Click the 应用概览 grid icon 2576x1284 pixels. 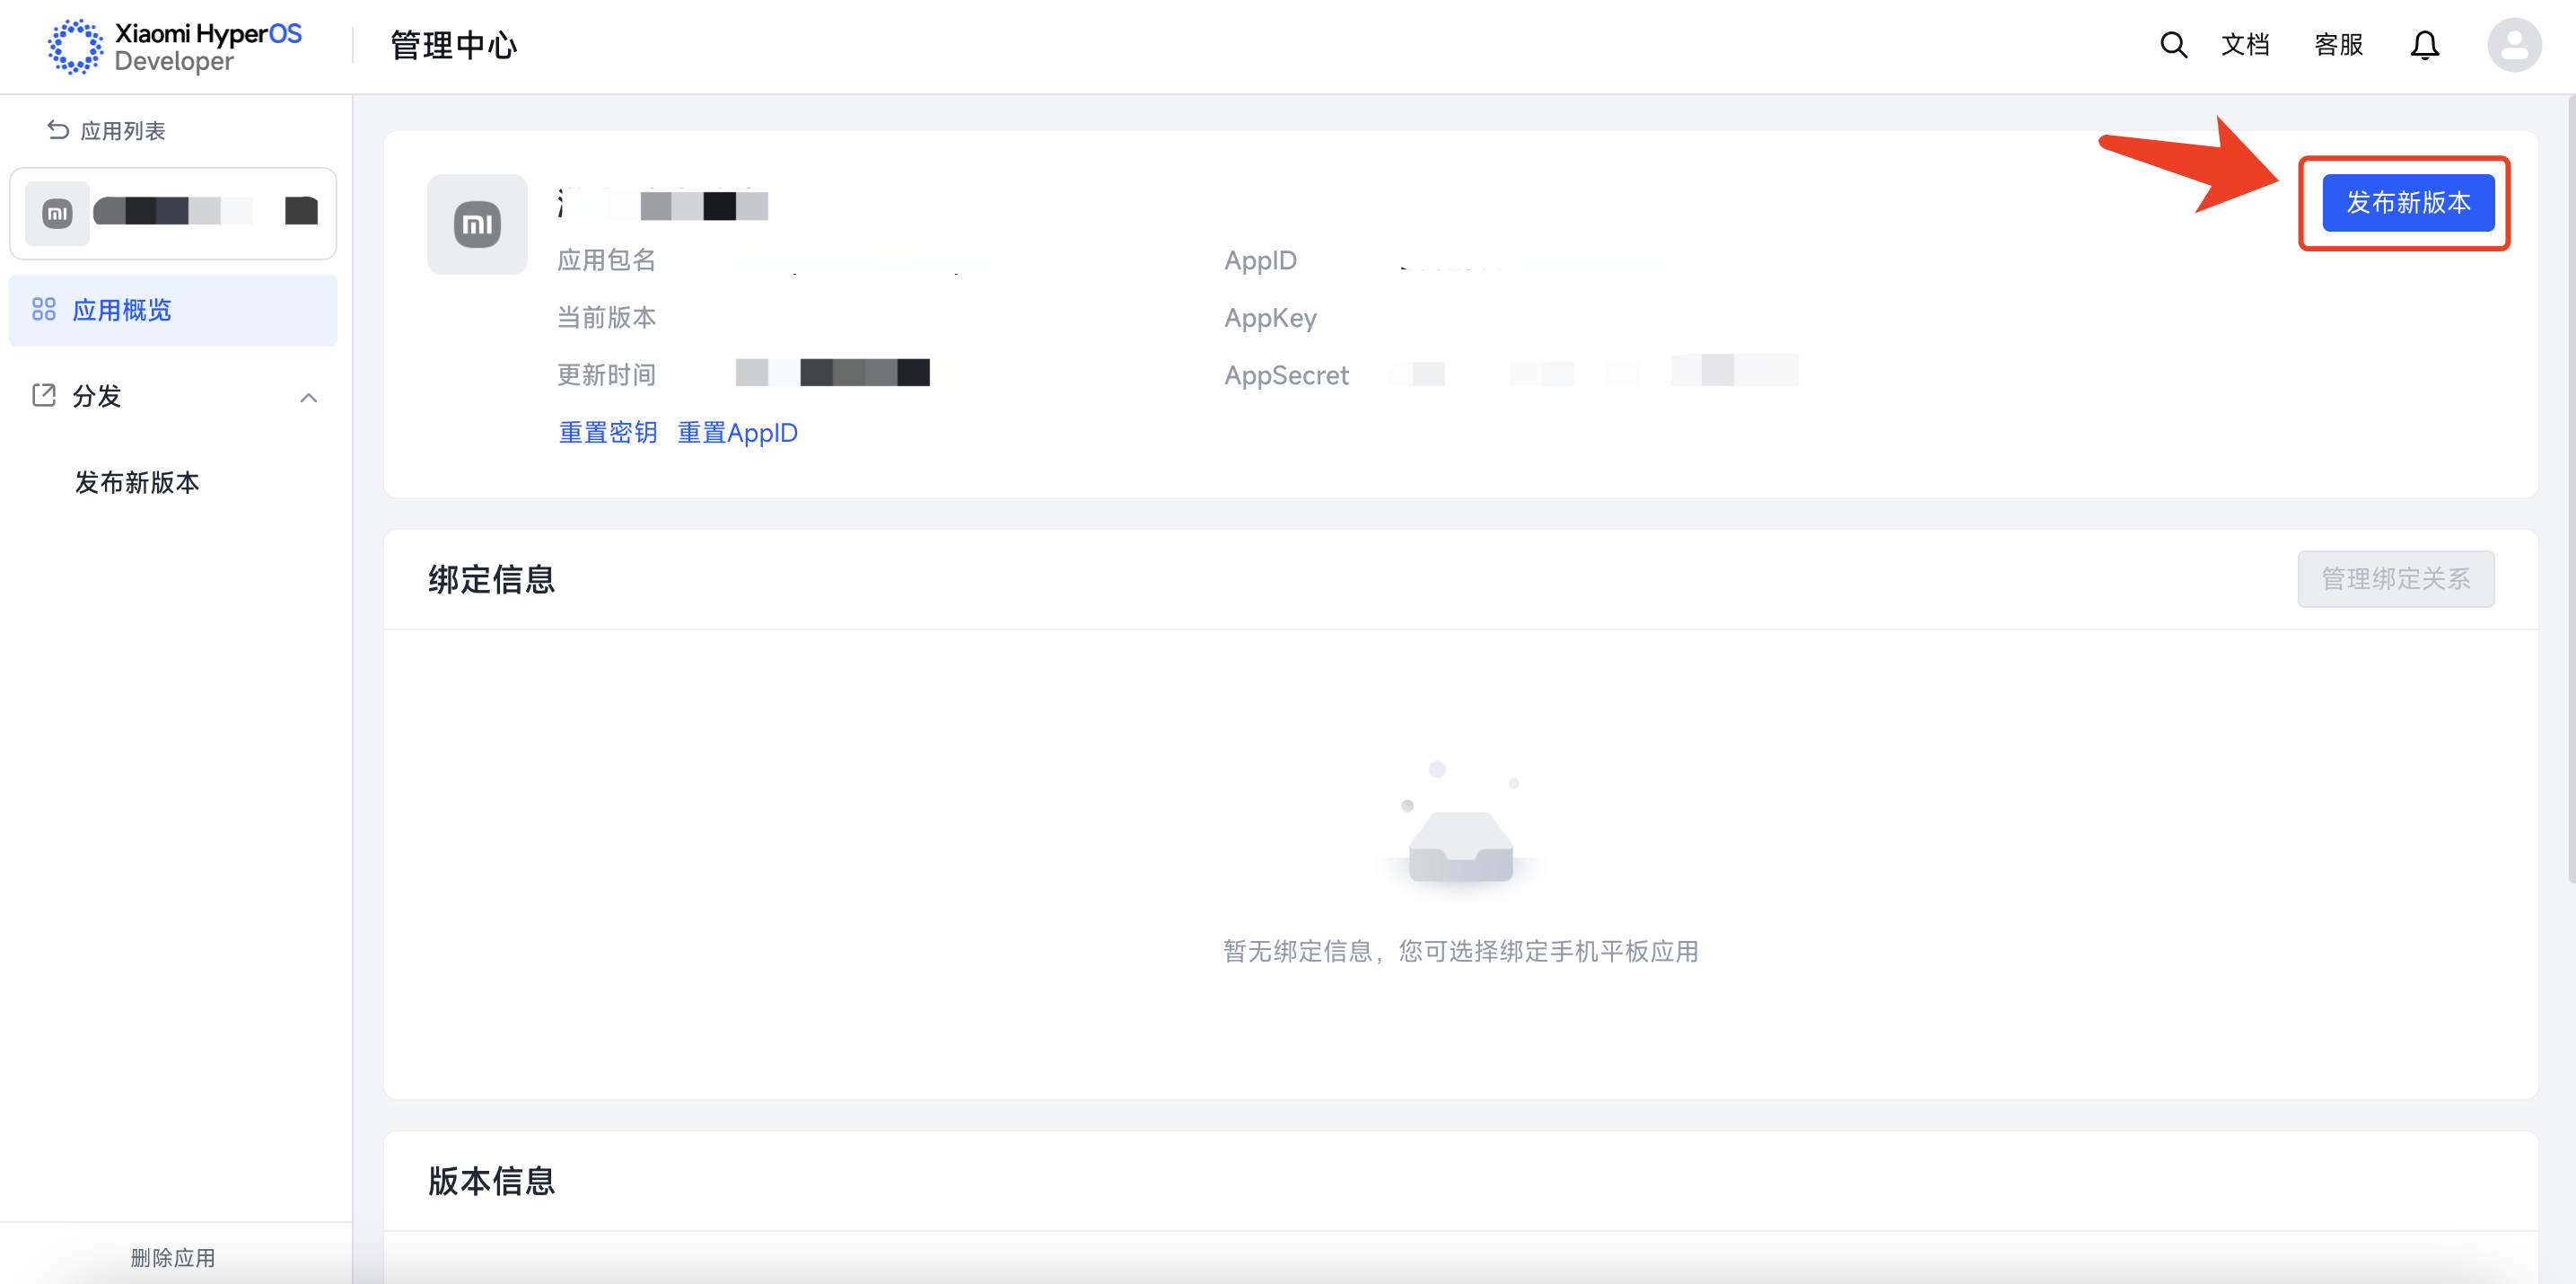(44, 310)
